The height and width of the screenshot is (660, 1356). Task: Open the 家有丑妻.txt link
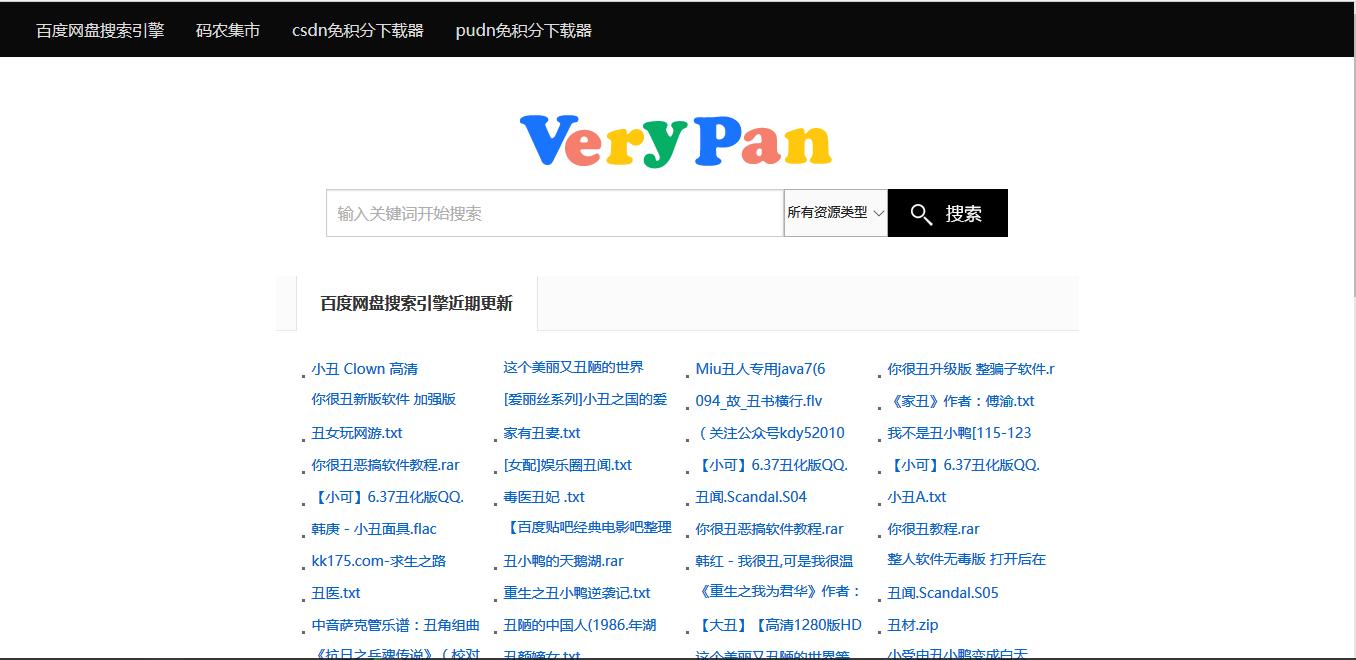point(542,433)
